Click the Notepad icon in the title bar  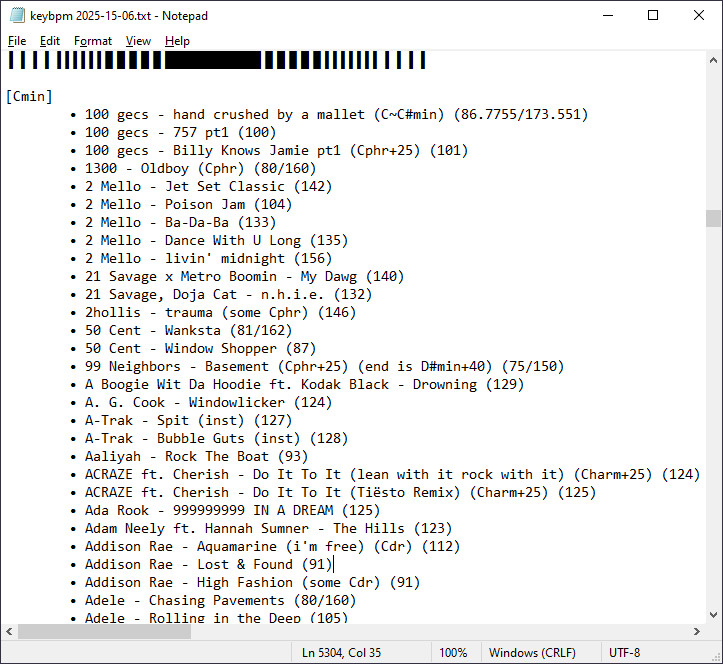click(x=17, y=15)
